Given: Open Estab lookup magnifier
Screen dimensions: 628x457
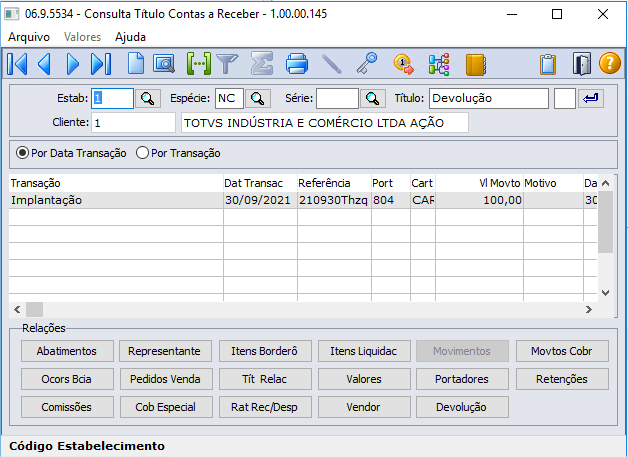Looking at the screenshot, I should [x=148, y=99].
